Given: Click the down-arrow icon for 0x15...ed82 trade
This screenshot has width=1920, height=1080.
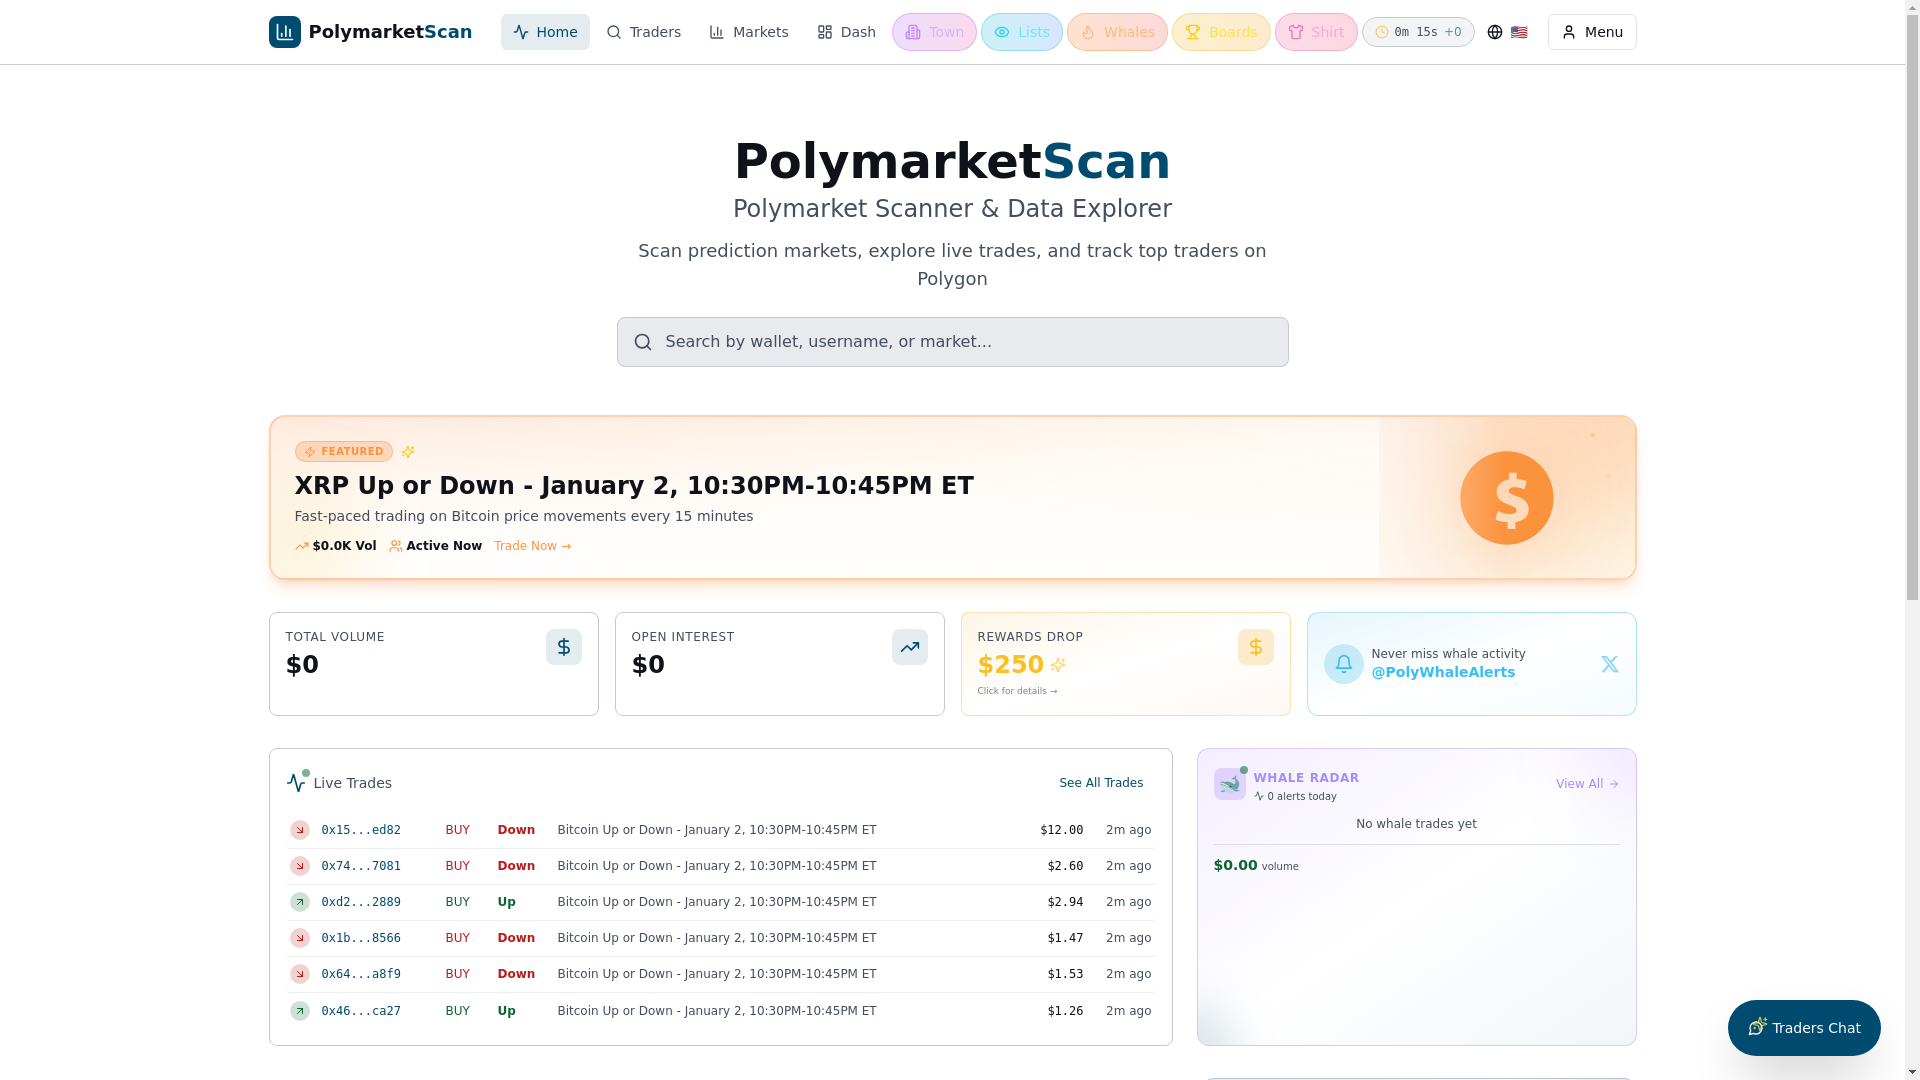Looking at the screenshot, I should pos(300,830).
